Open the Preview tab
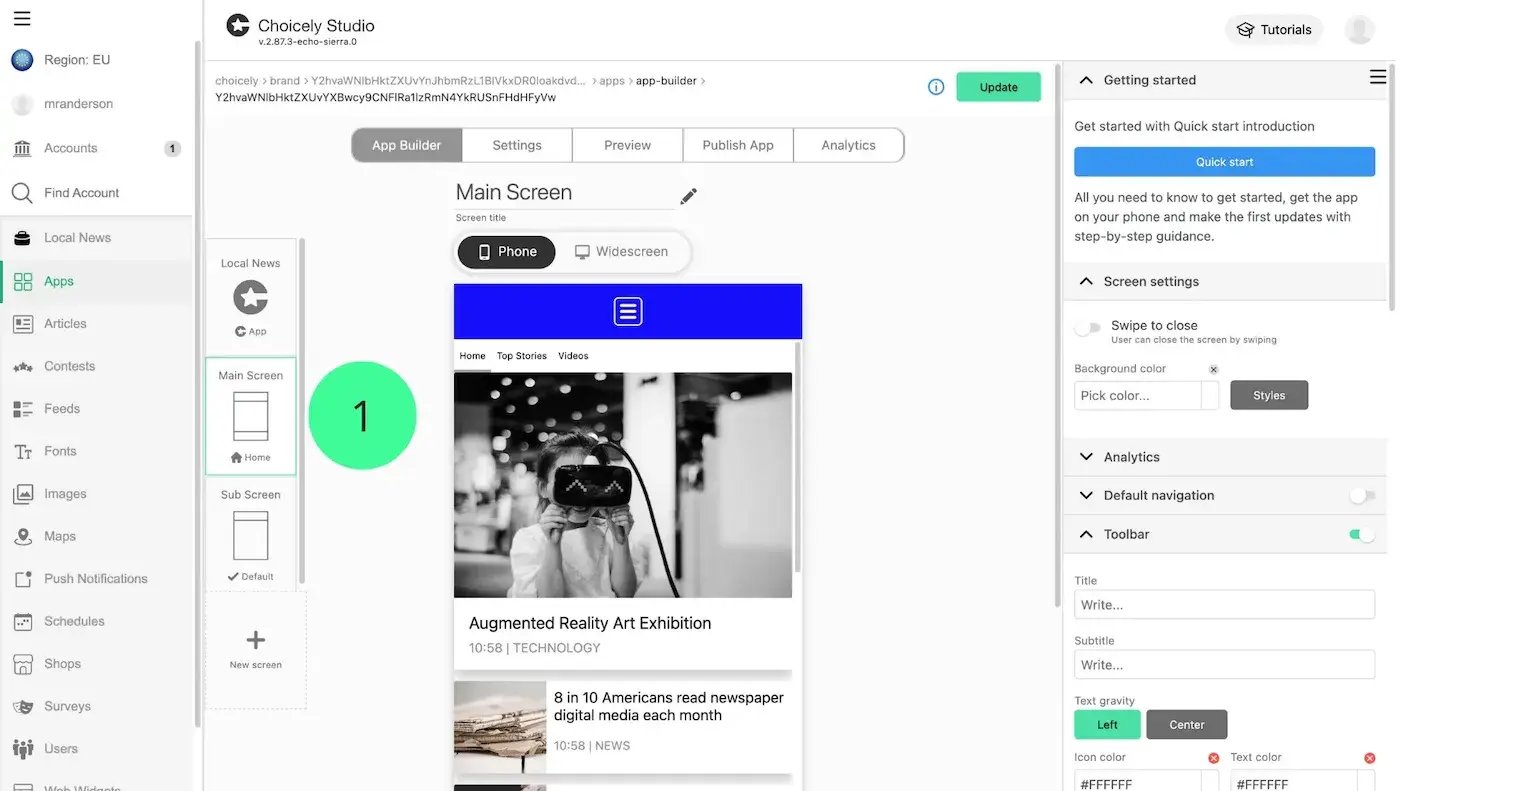This screenshot has height=791, width=1536. coord(628,145)
